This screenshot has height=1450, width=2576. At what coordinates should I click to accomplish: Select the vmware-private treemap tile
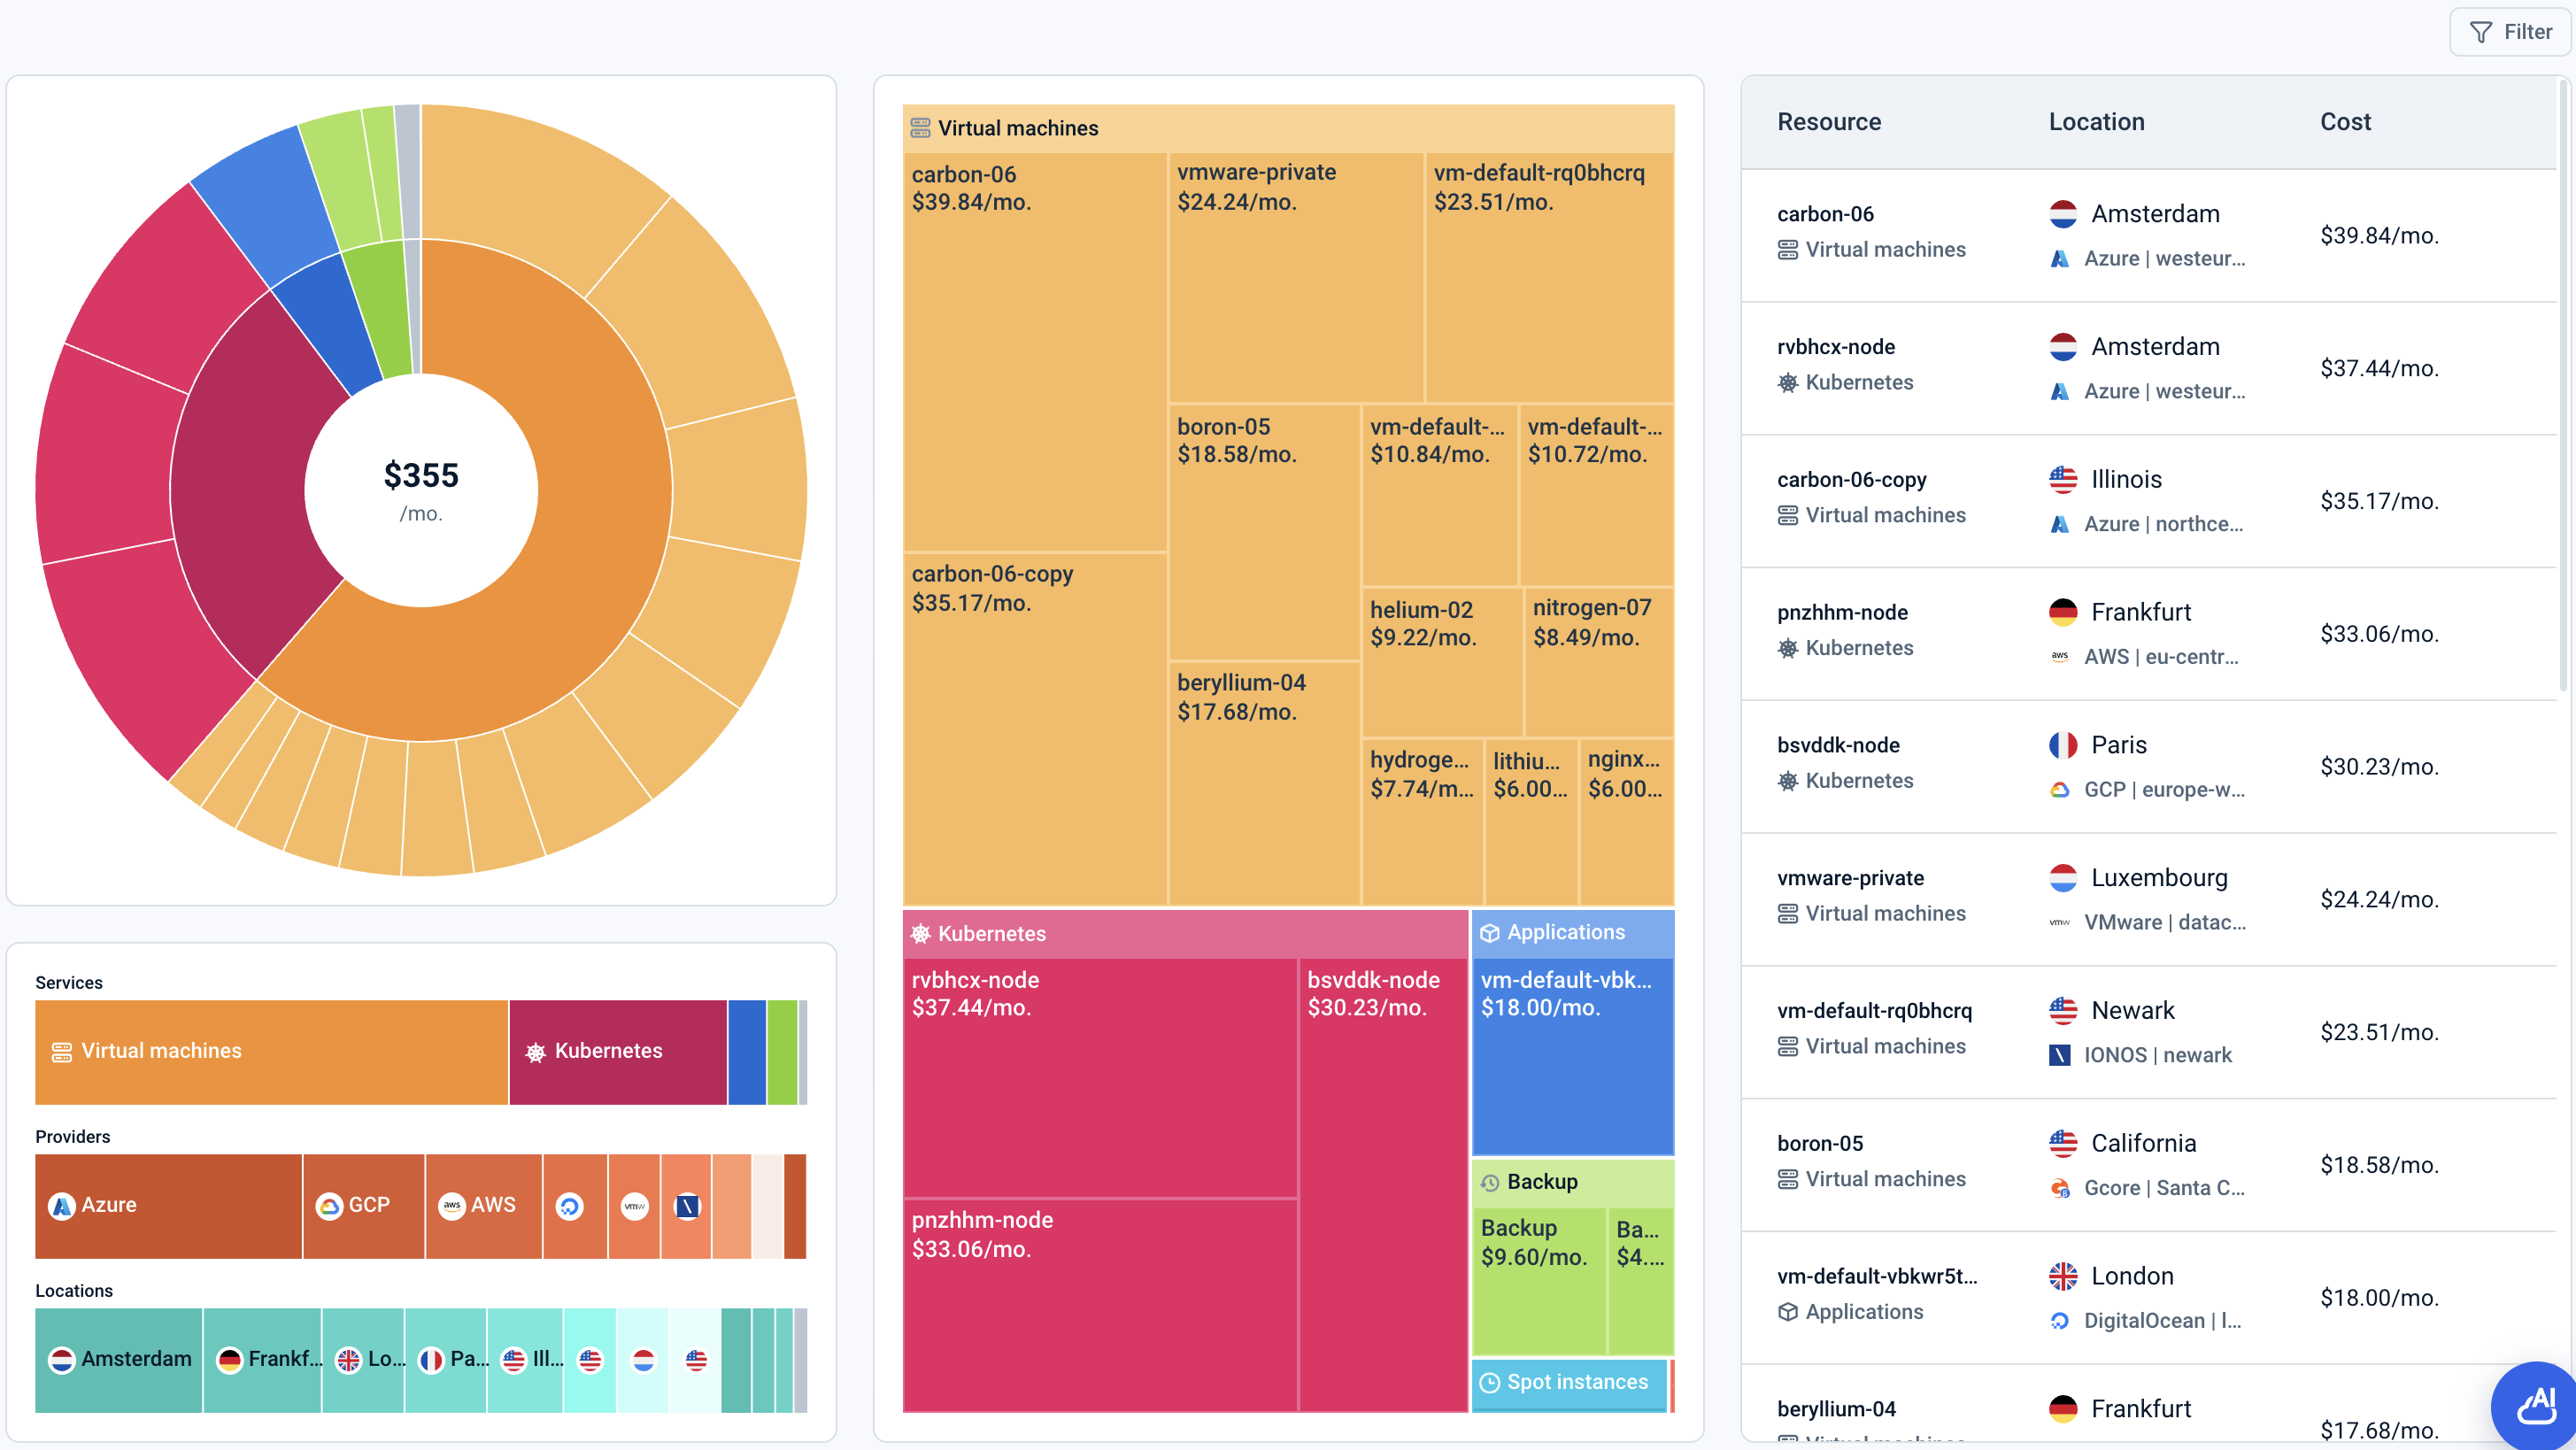1296,277
